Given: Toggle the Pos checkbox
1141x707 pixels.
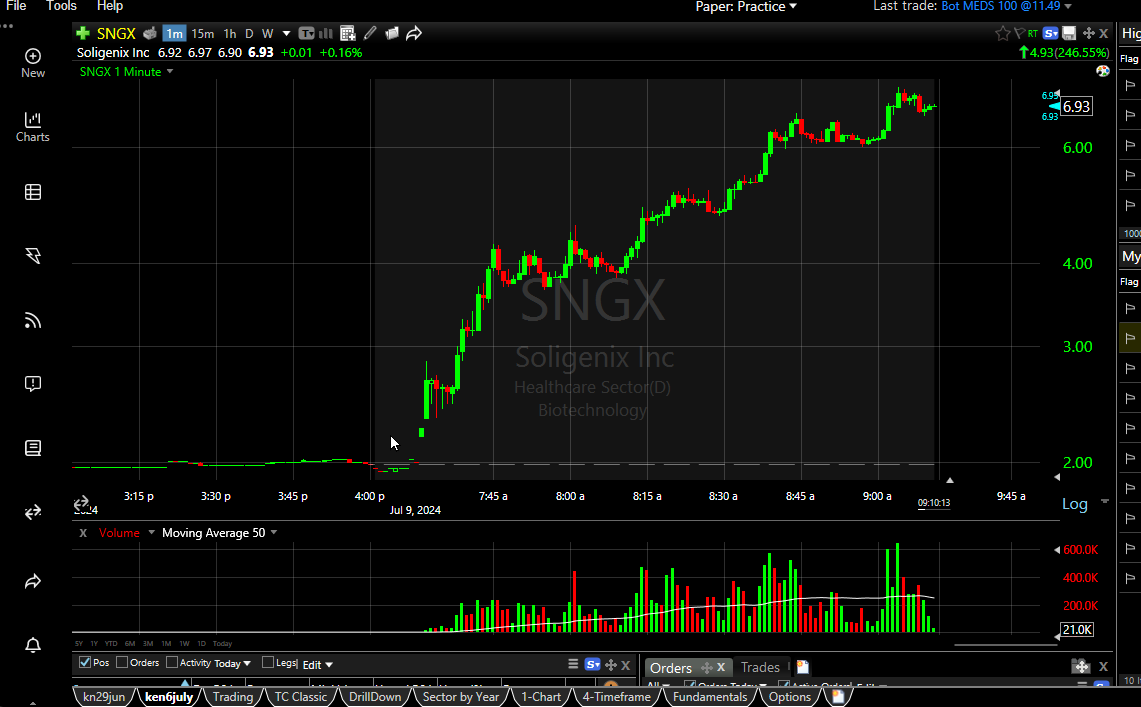Looking at the screenshot, I should click(85, 662).
